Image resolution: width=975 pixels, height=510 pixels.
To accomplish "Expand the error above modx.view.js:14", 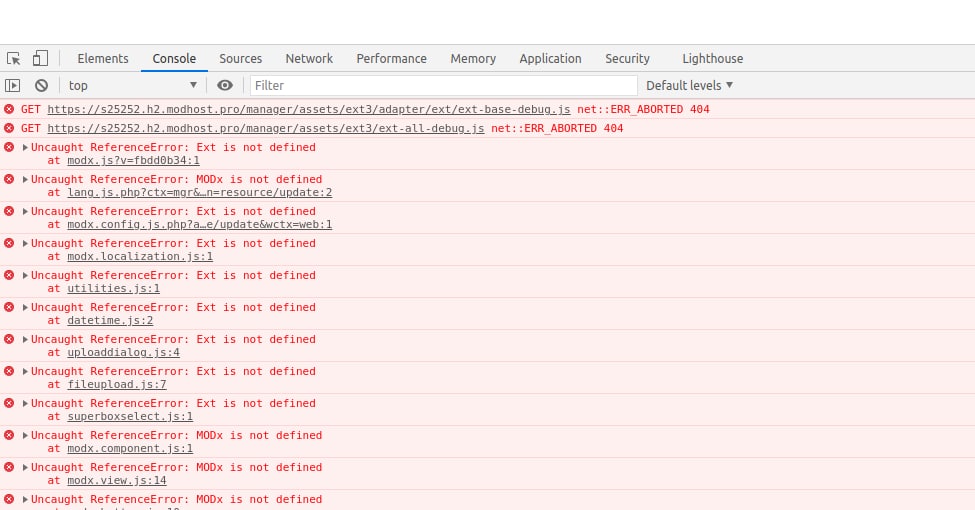I will tap(25, 468).
